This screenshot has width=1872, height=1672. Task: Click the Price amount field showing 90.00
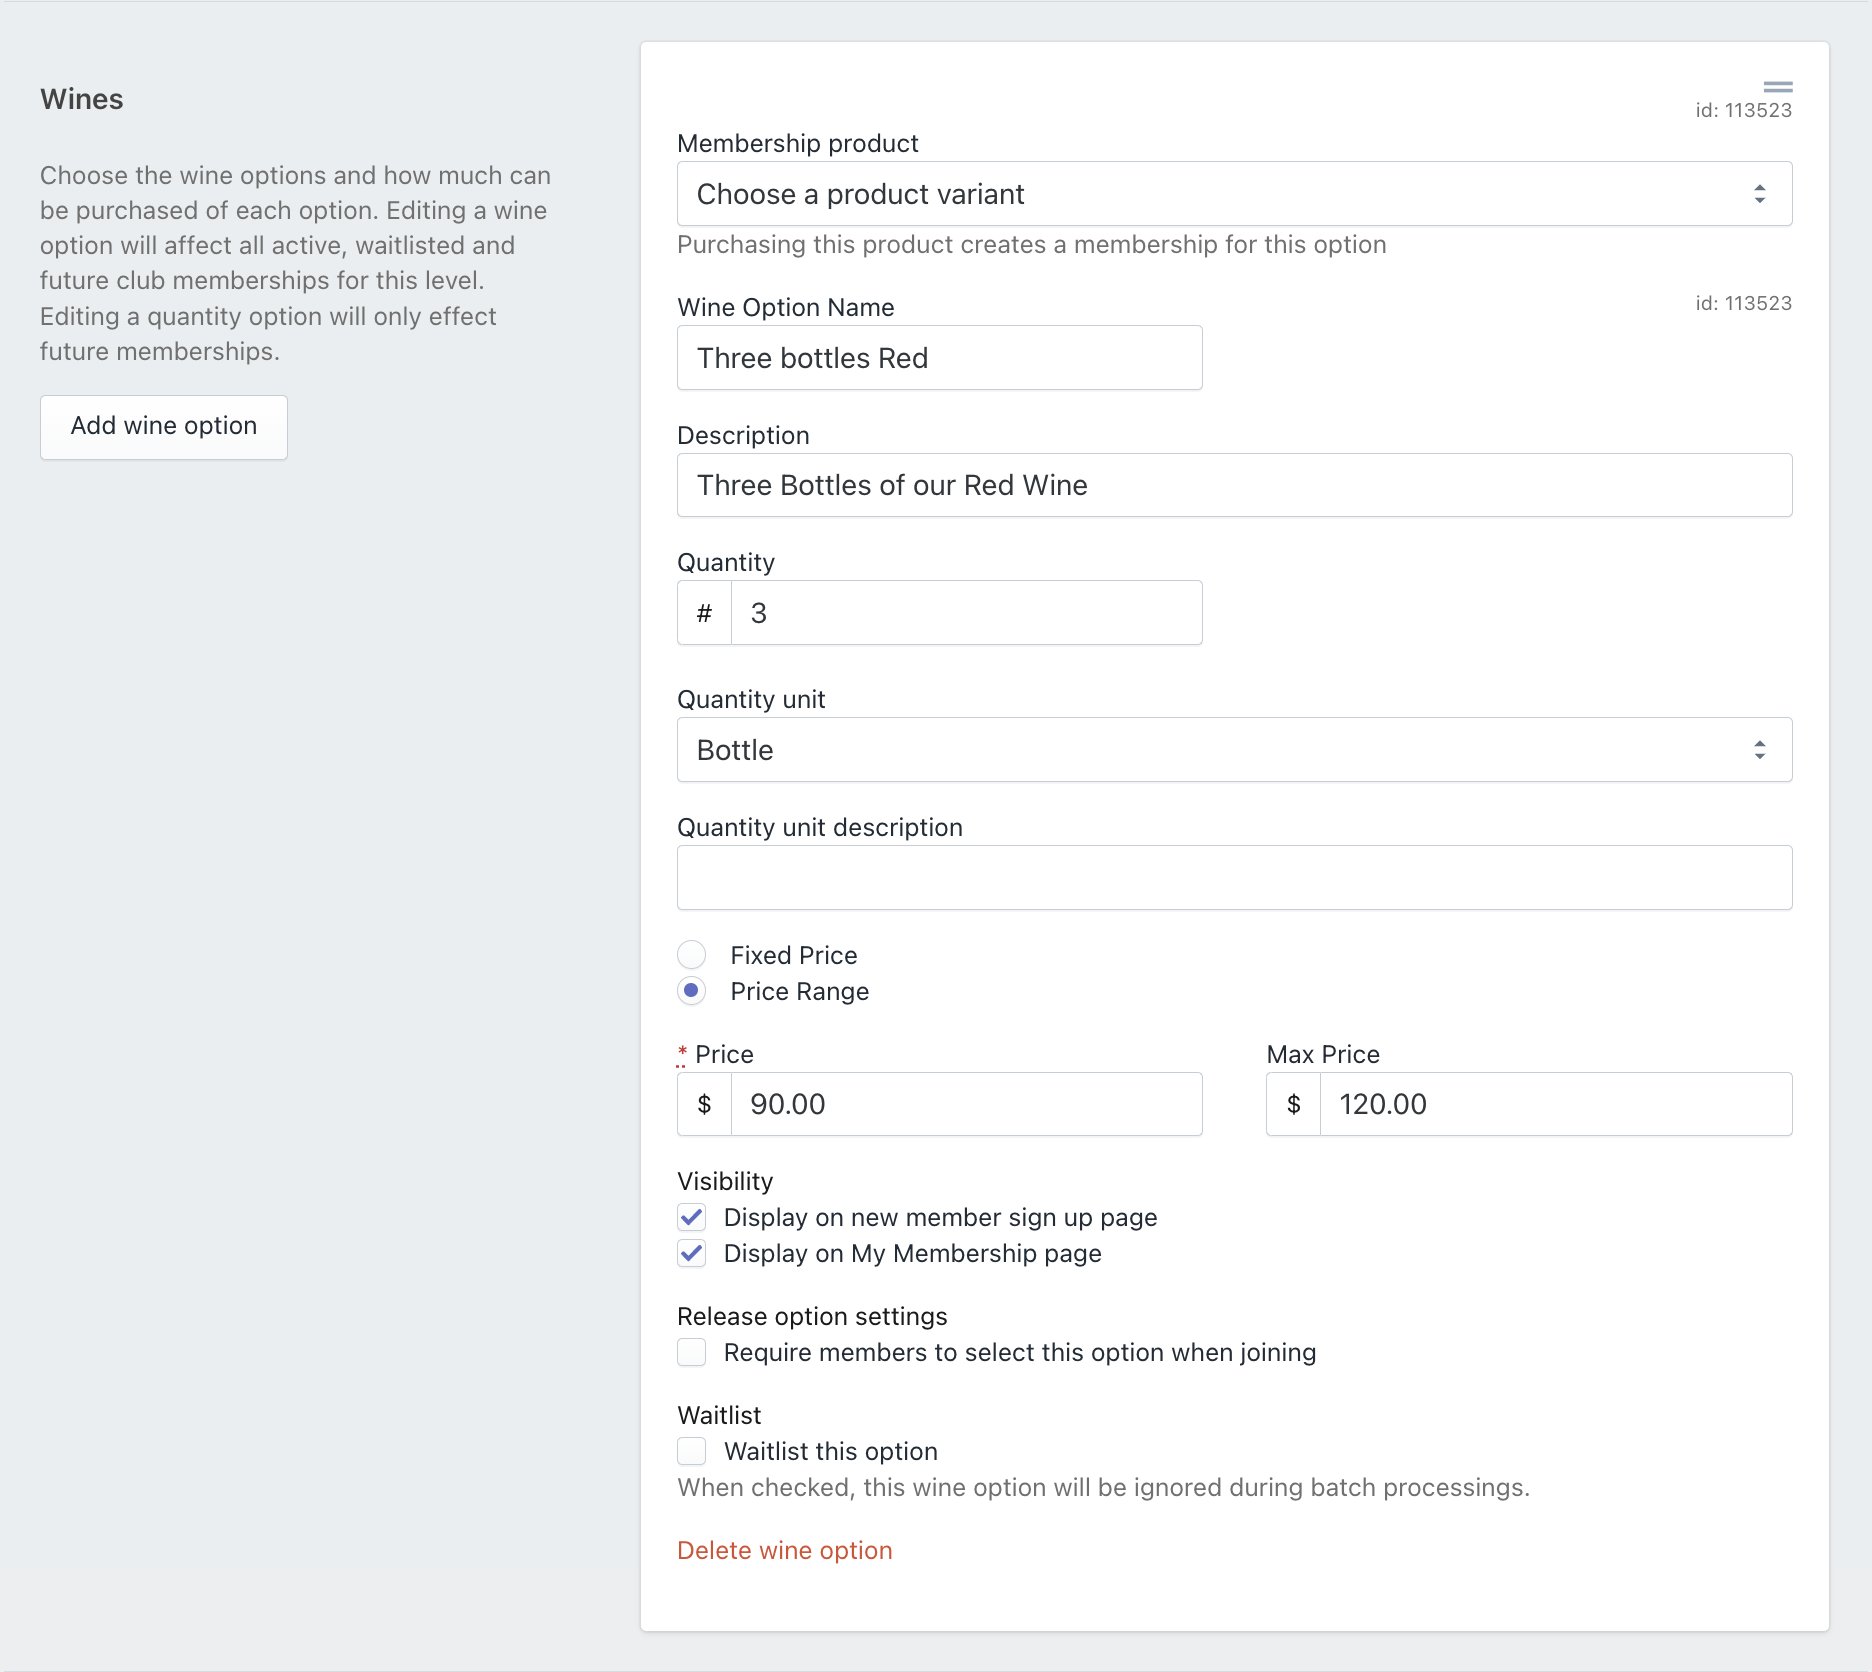click(966, 1104)
